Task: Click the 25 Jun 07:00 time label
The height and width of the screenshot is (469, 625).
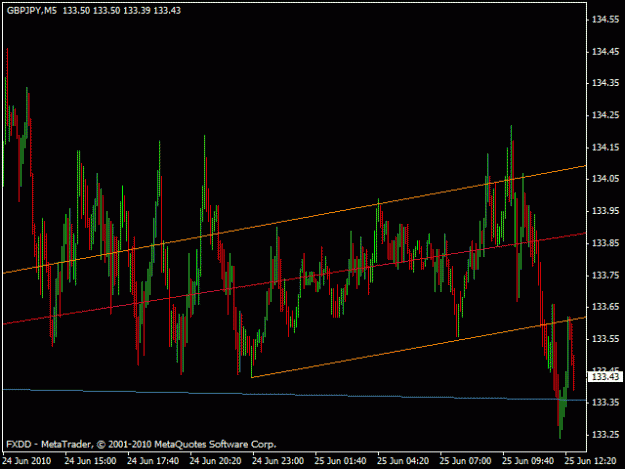Action: tap(465, 461)
